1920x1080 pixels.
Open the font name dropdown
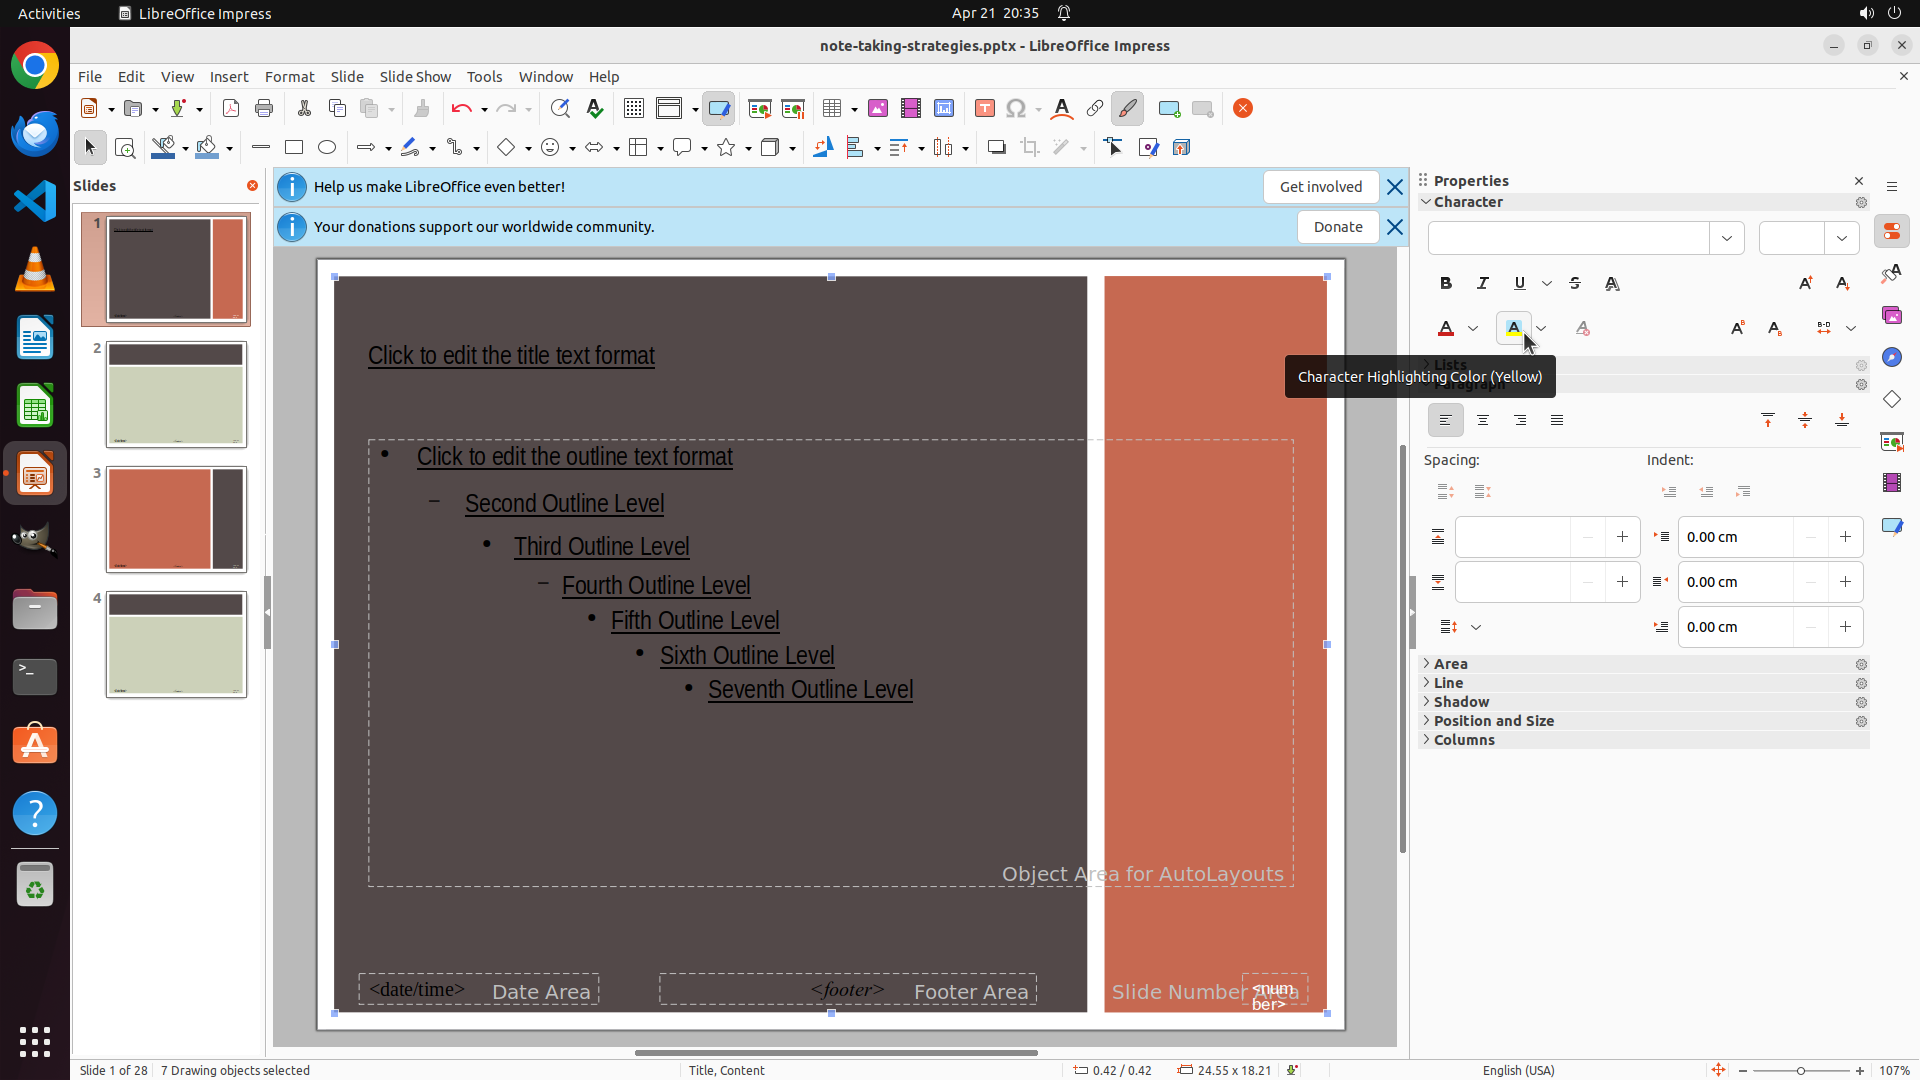[1727, 239]
